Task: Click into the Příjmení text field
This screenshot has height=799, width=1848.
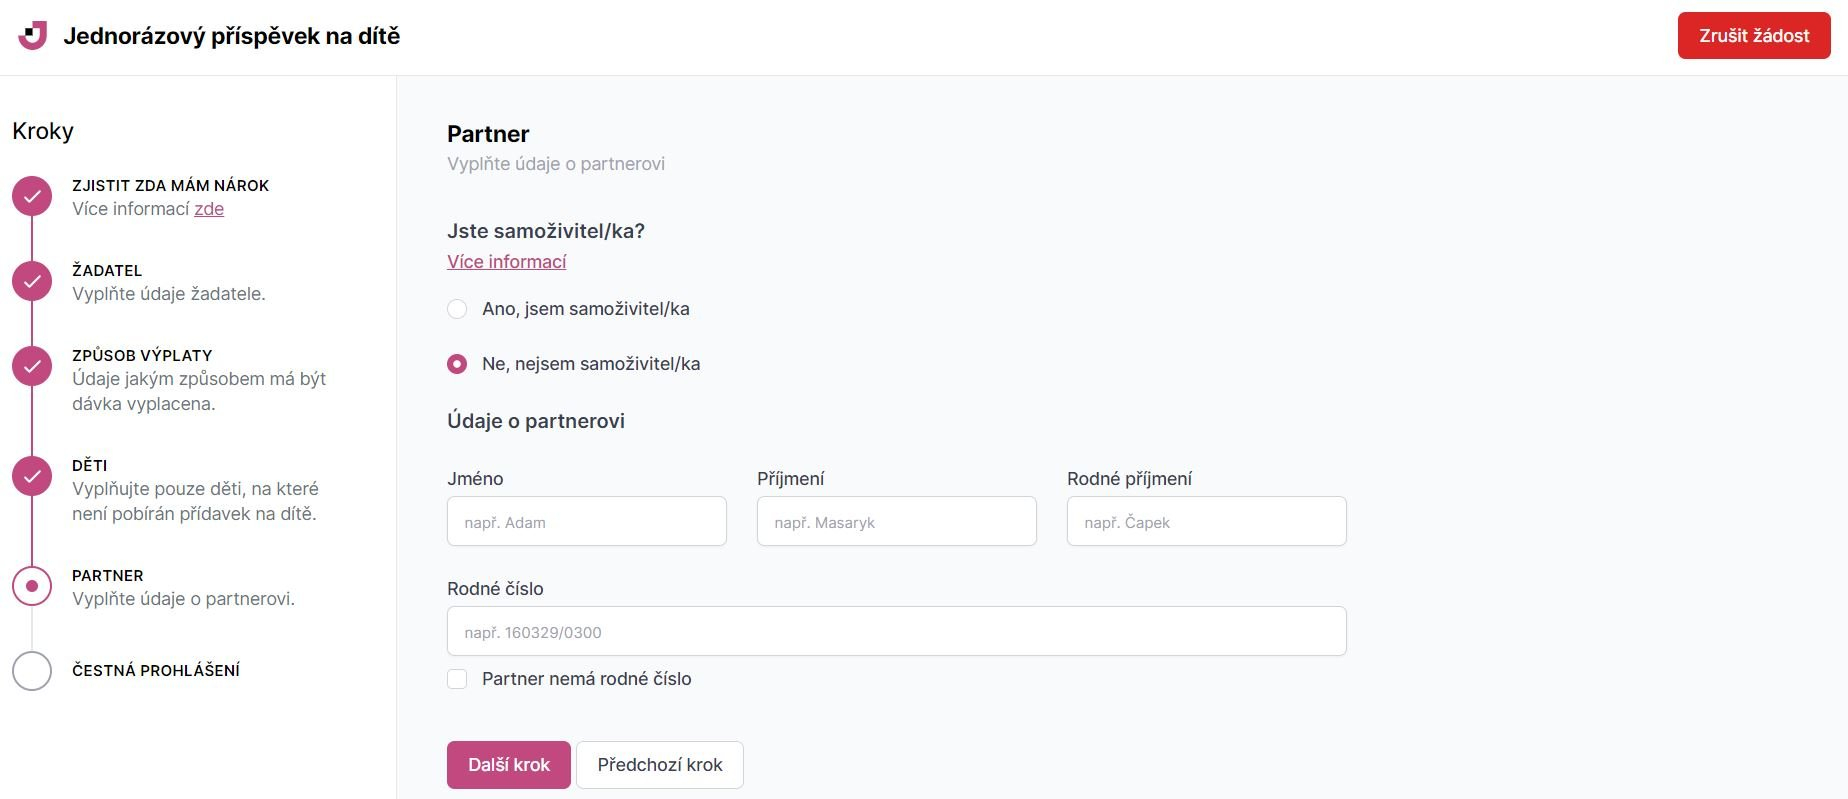Action: pos(896,521)
